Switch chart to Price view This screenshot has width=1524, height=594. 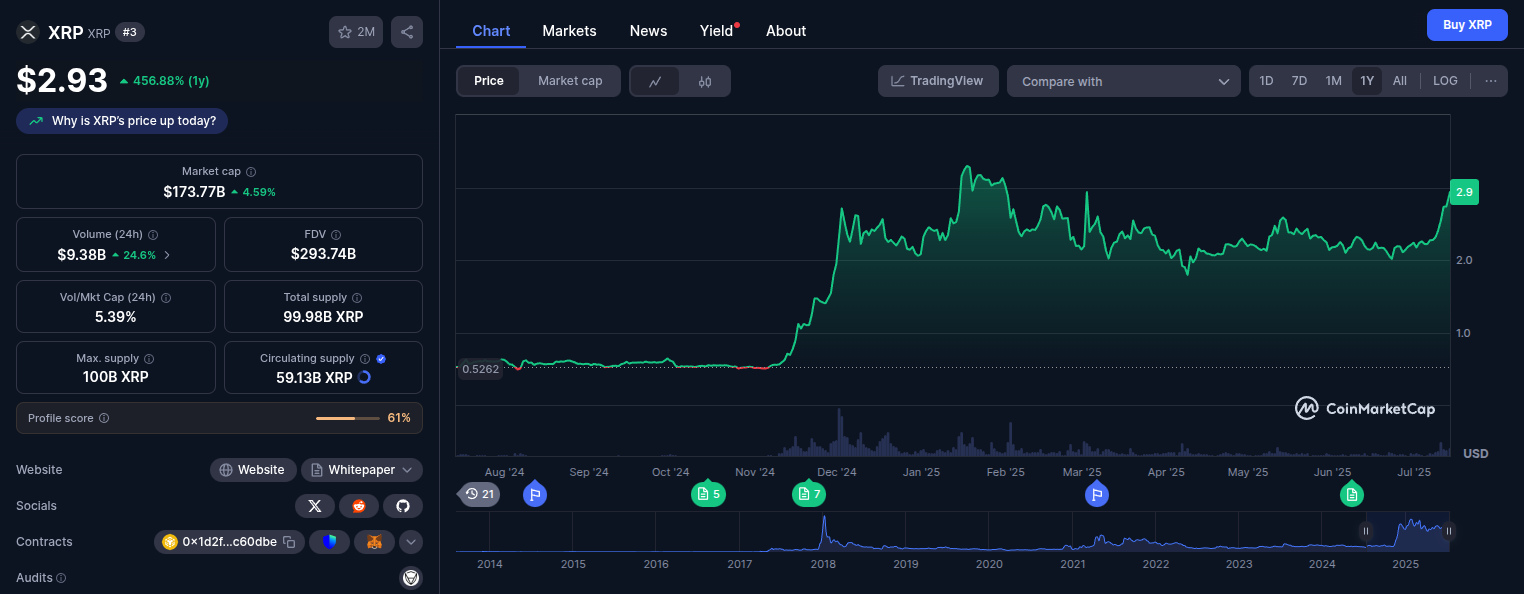[489, 81]
